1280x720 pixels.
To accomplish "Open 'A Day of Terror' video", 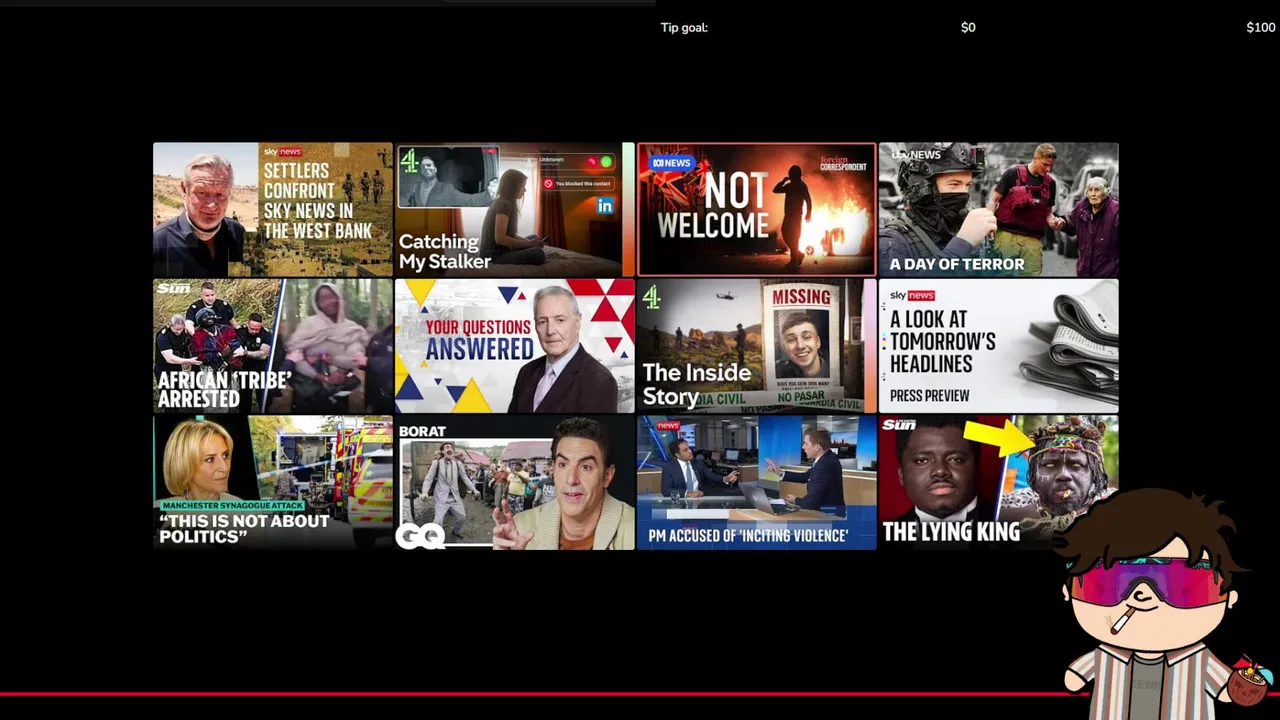I will pyautogui.click(x=998, y=209).
